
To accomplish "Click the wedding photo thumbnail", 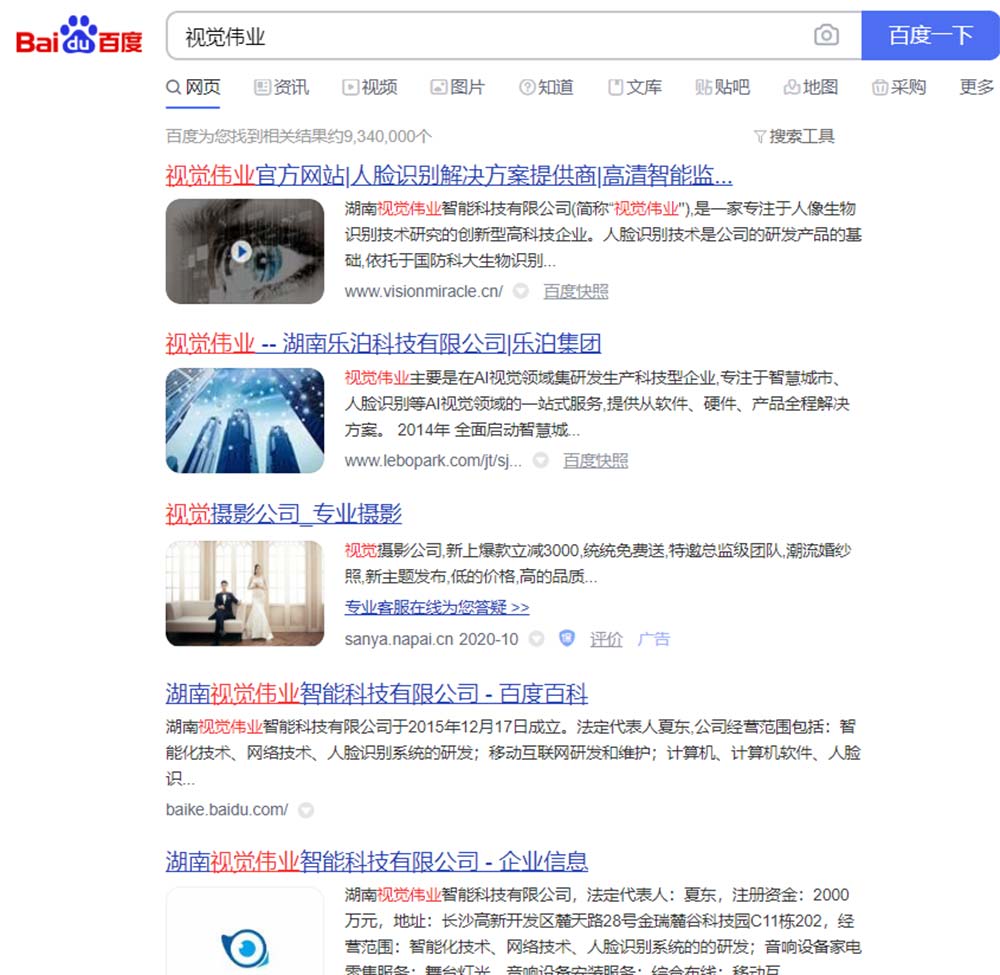I will tap(244, 592).
